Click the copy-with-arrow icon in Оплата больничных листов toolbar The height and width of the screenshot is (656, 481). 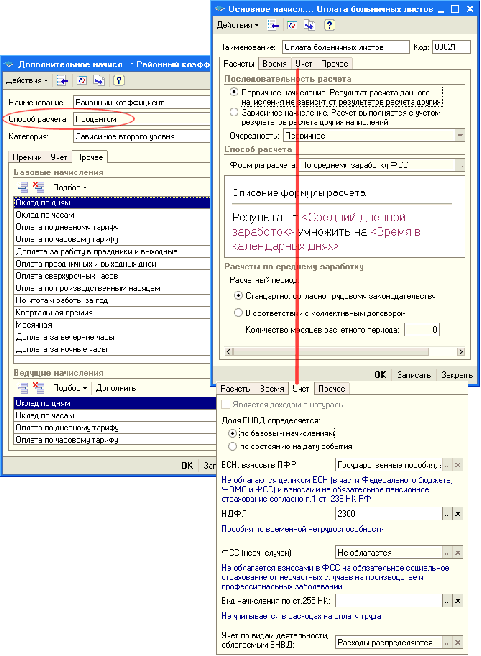click(x=310, y=25)
